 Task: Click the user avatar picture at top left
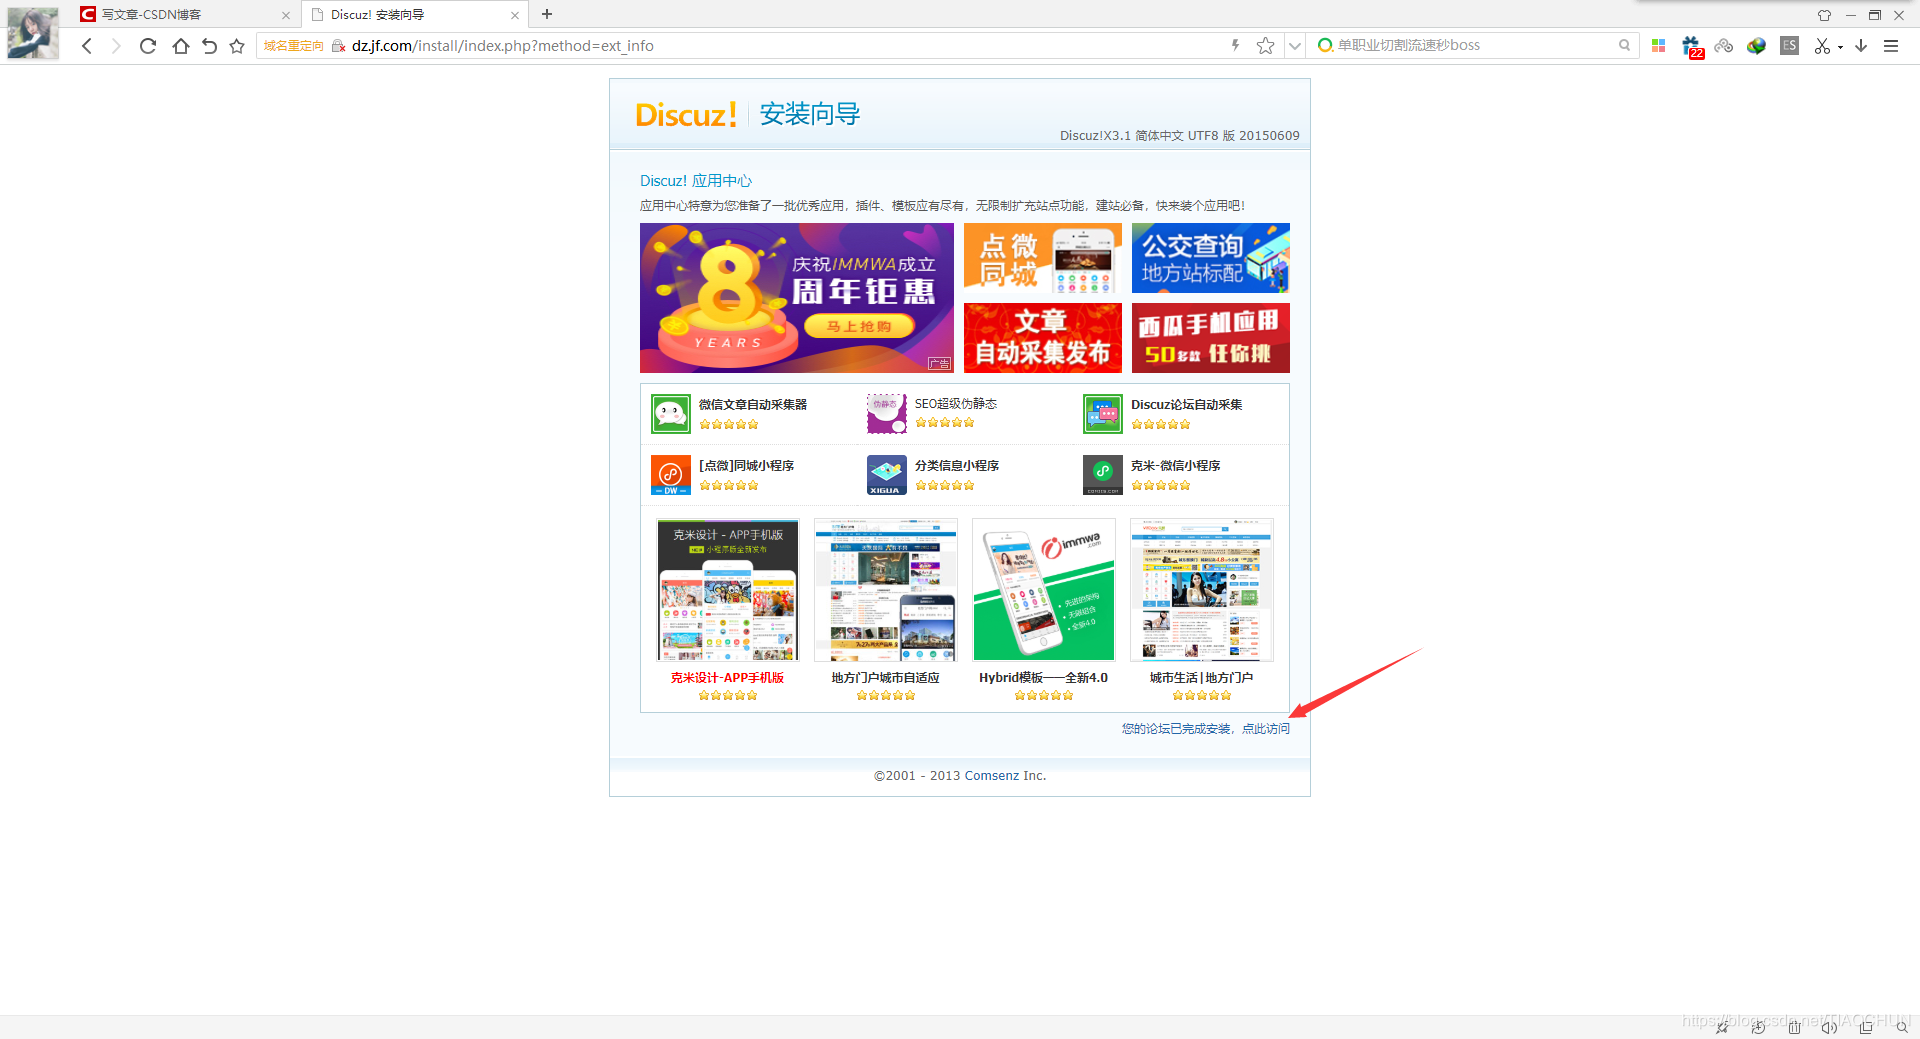(33, 33)
